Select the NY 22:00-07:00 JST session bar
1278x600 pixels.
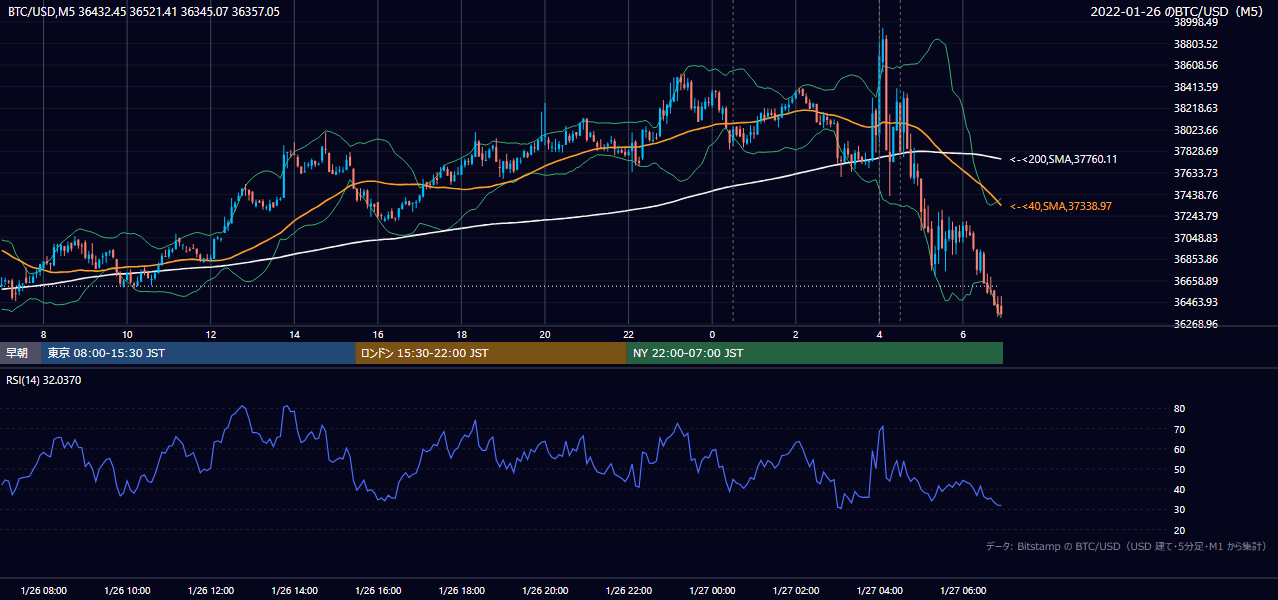click(x=815, y=353)
